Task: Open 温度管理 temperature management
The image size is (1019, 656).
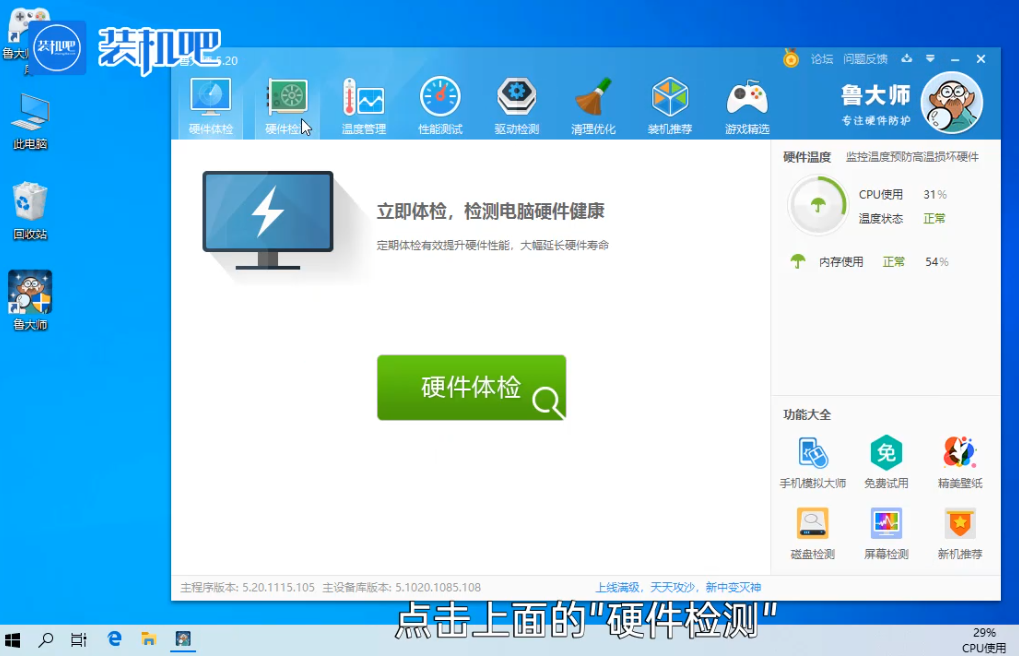Action: pos(363,107)
